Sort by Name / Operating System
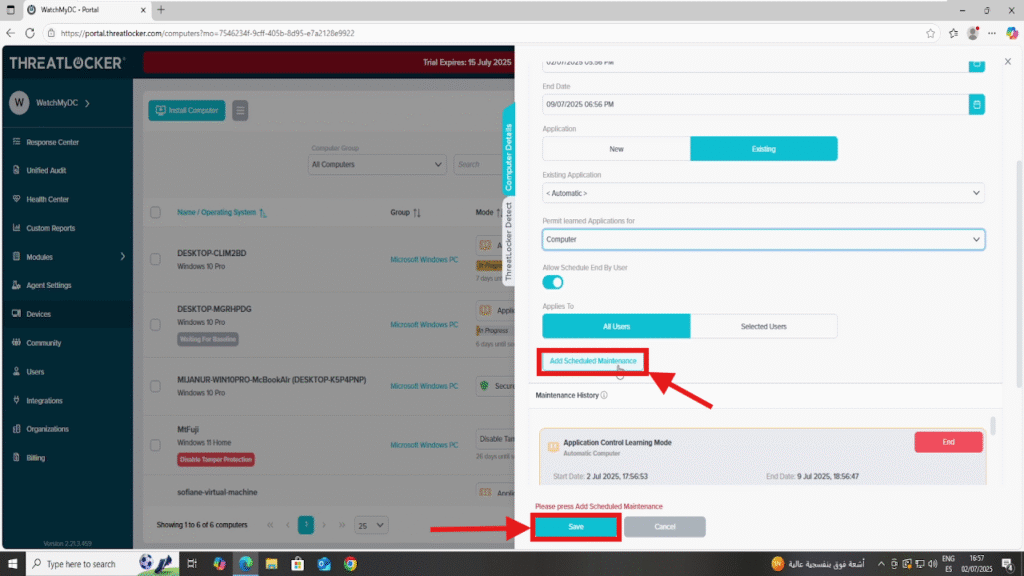 click(x=221, y=212)
